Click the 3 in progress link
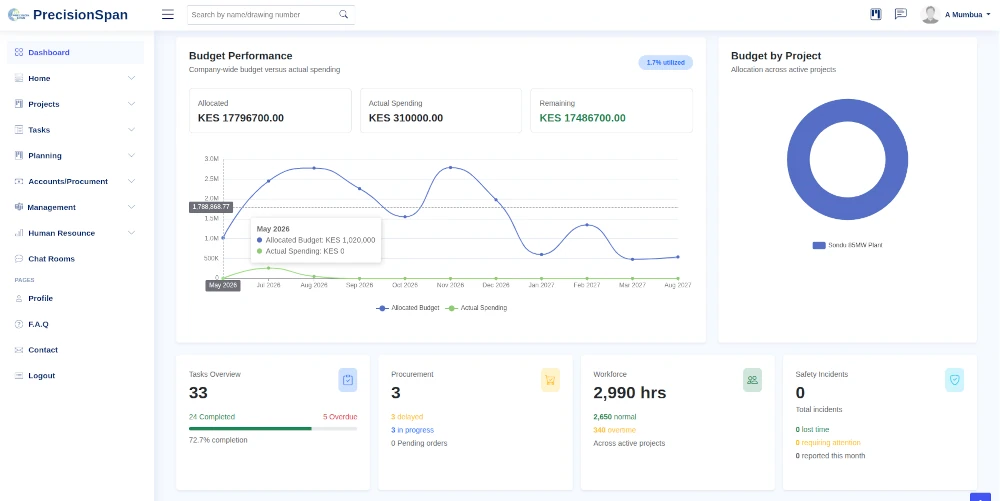This screenshot has height=501, width=1000. click(x=413, y=430)
